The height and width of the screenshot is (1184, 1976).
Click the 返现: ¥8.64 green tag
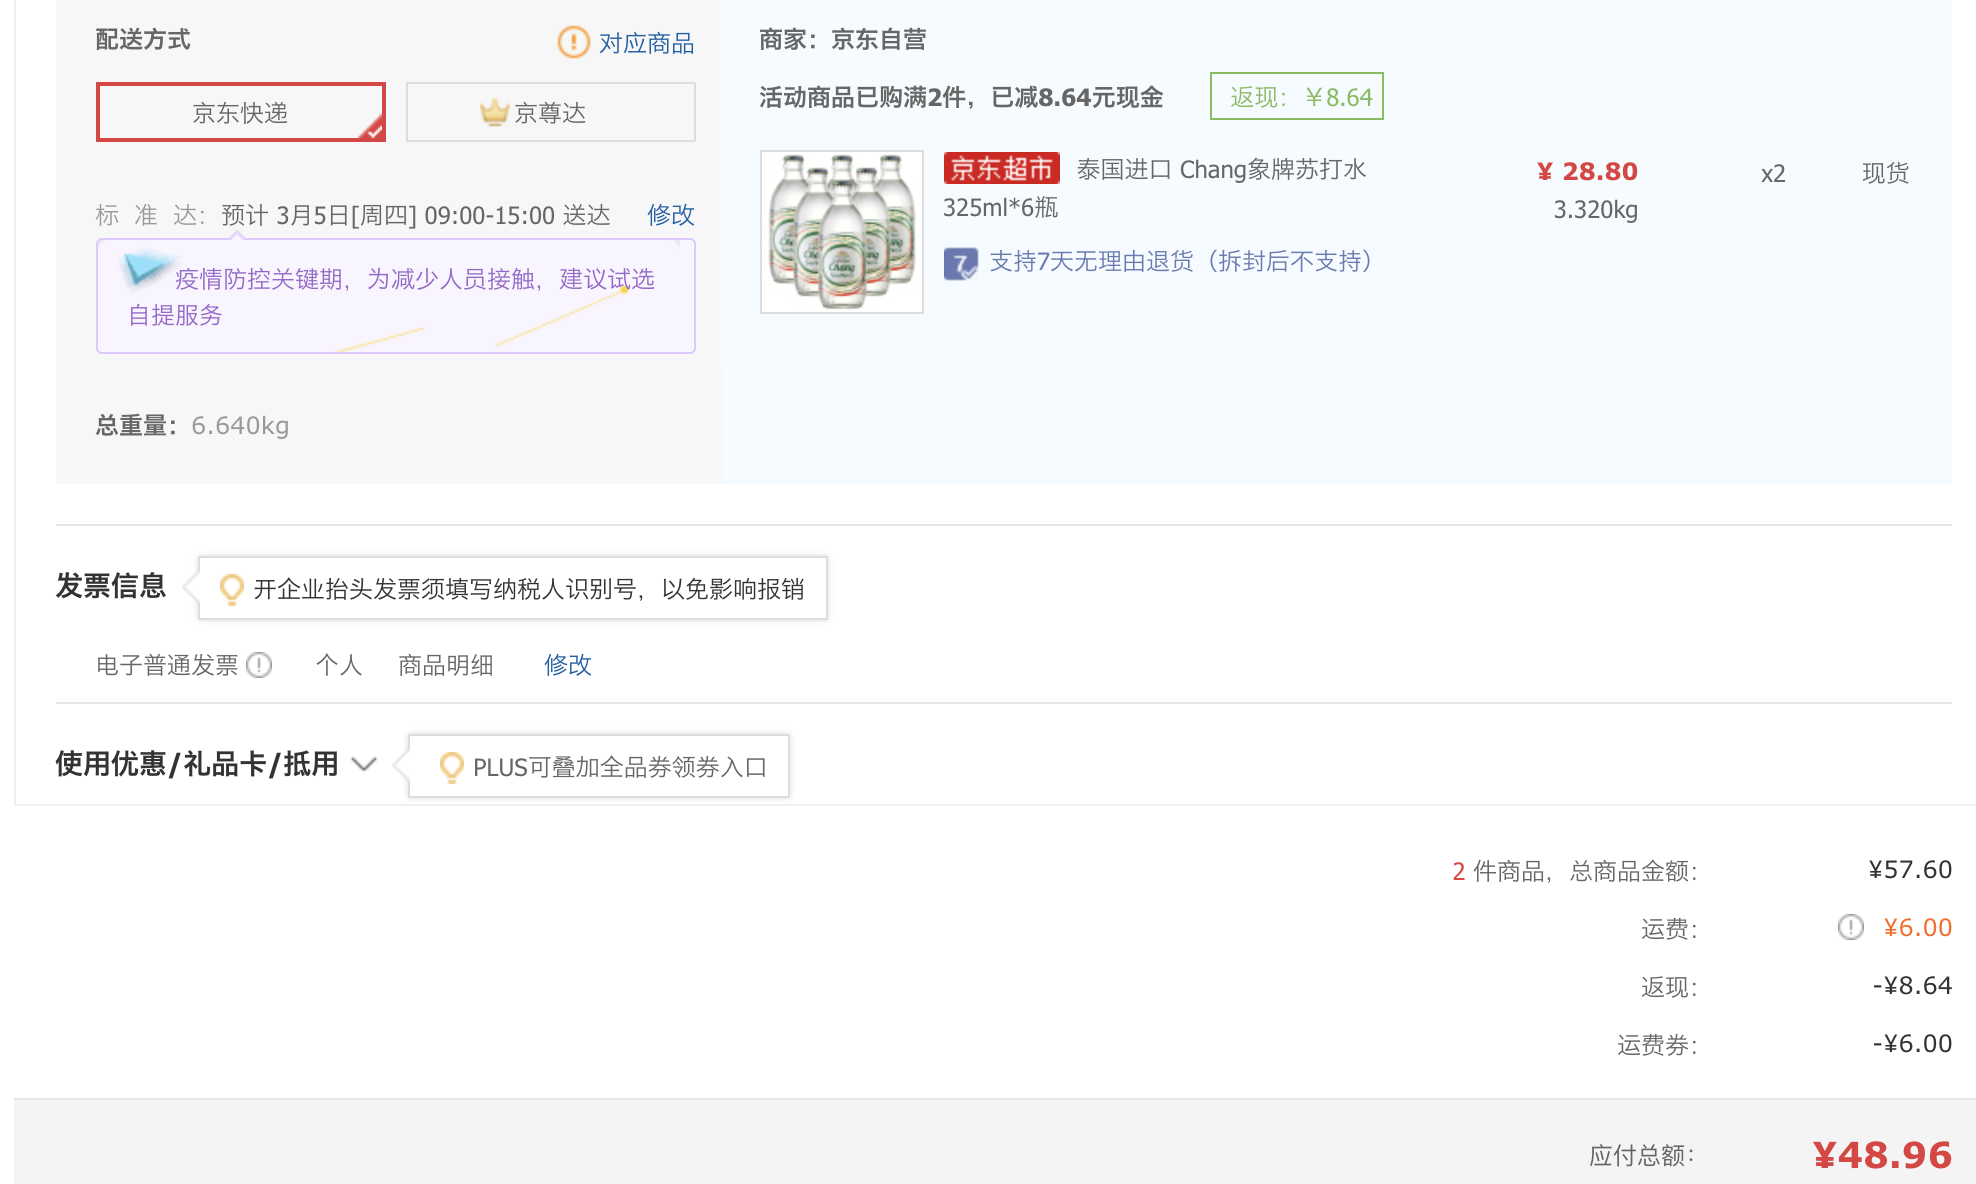point(1297,96)
